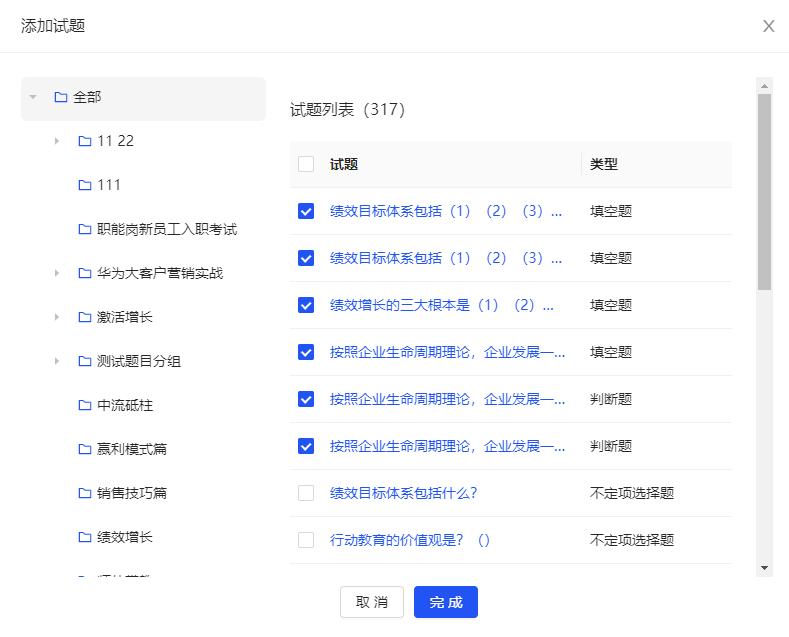This screenshot has height=637, width=789.
Task: Open the 绩效目标体系包括什么？ question link
Action: (404, 493)
